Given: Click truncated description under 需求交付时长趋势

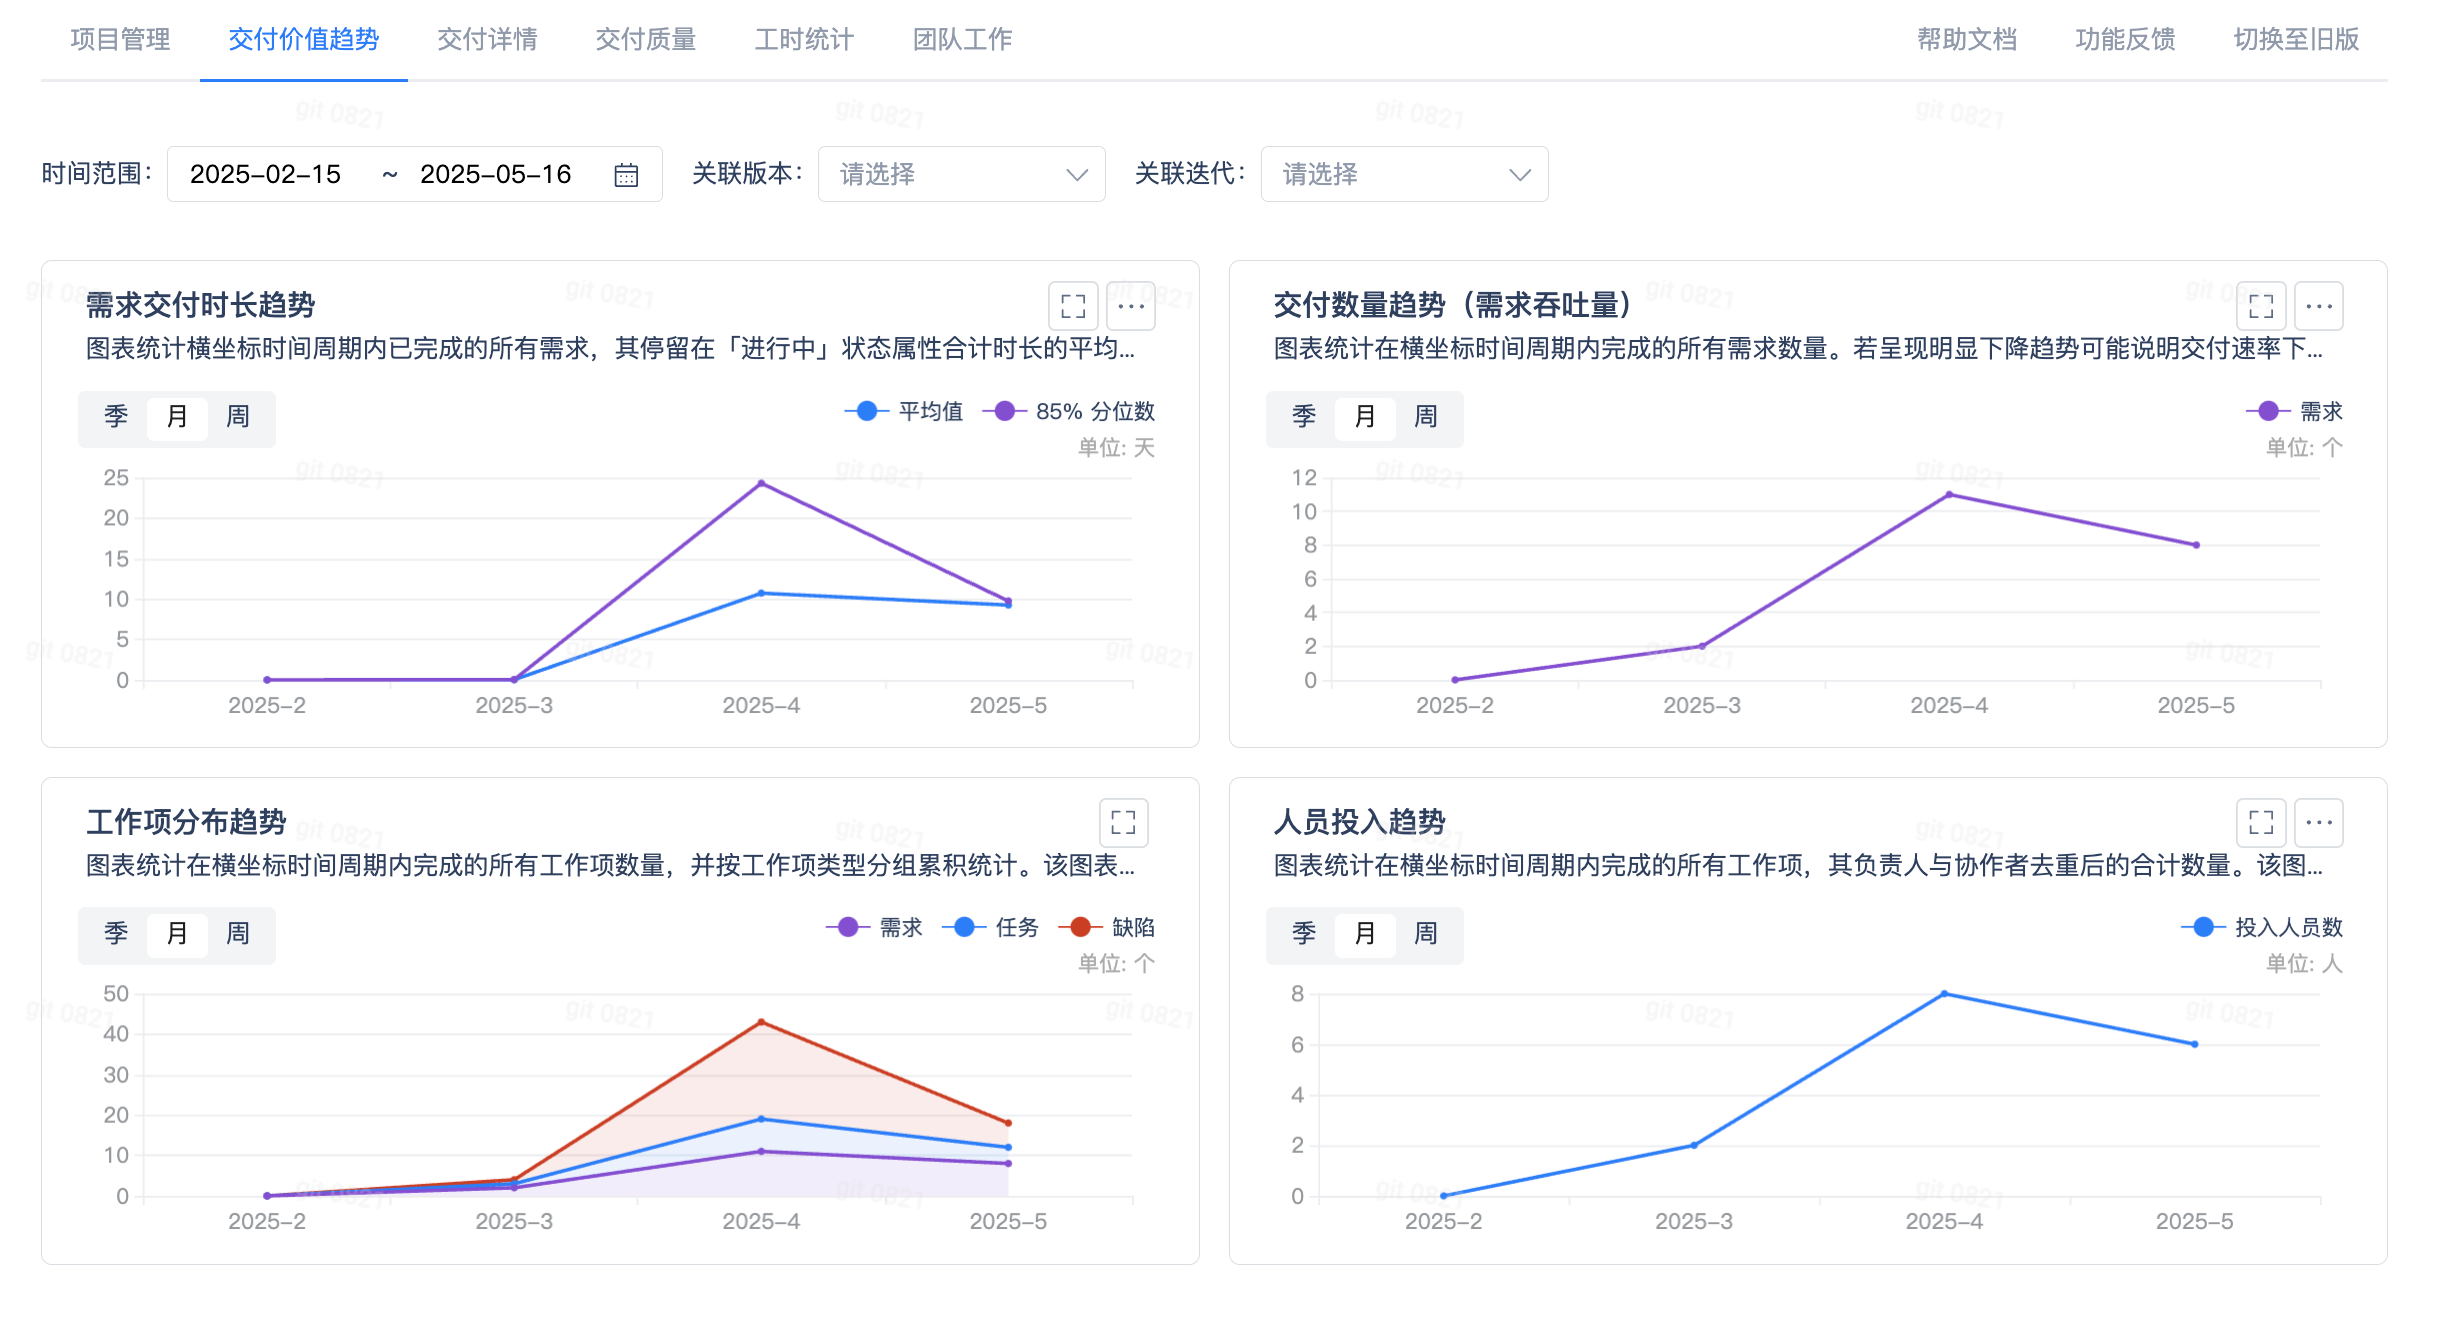Looking at the screenshot, I should [x=610, y=348].
